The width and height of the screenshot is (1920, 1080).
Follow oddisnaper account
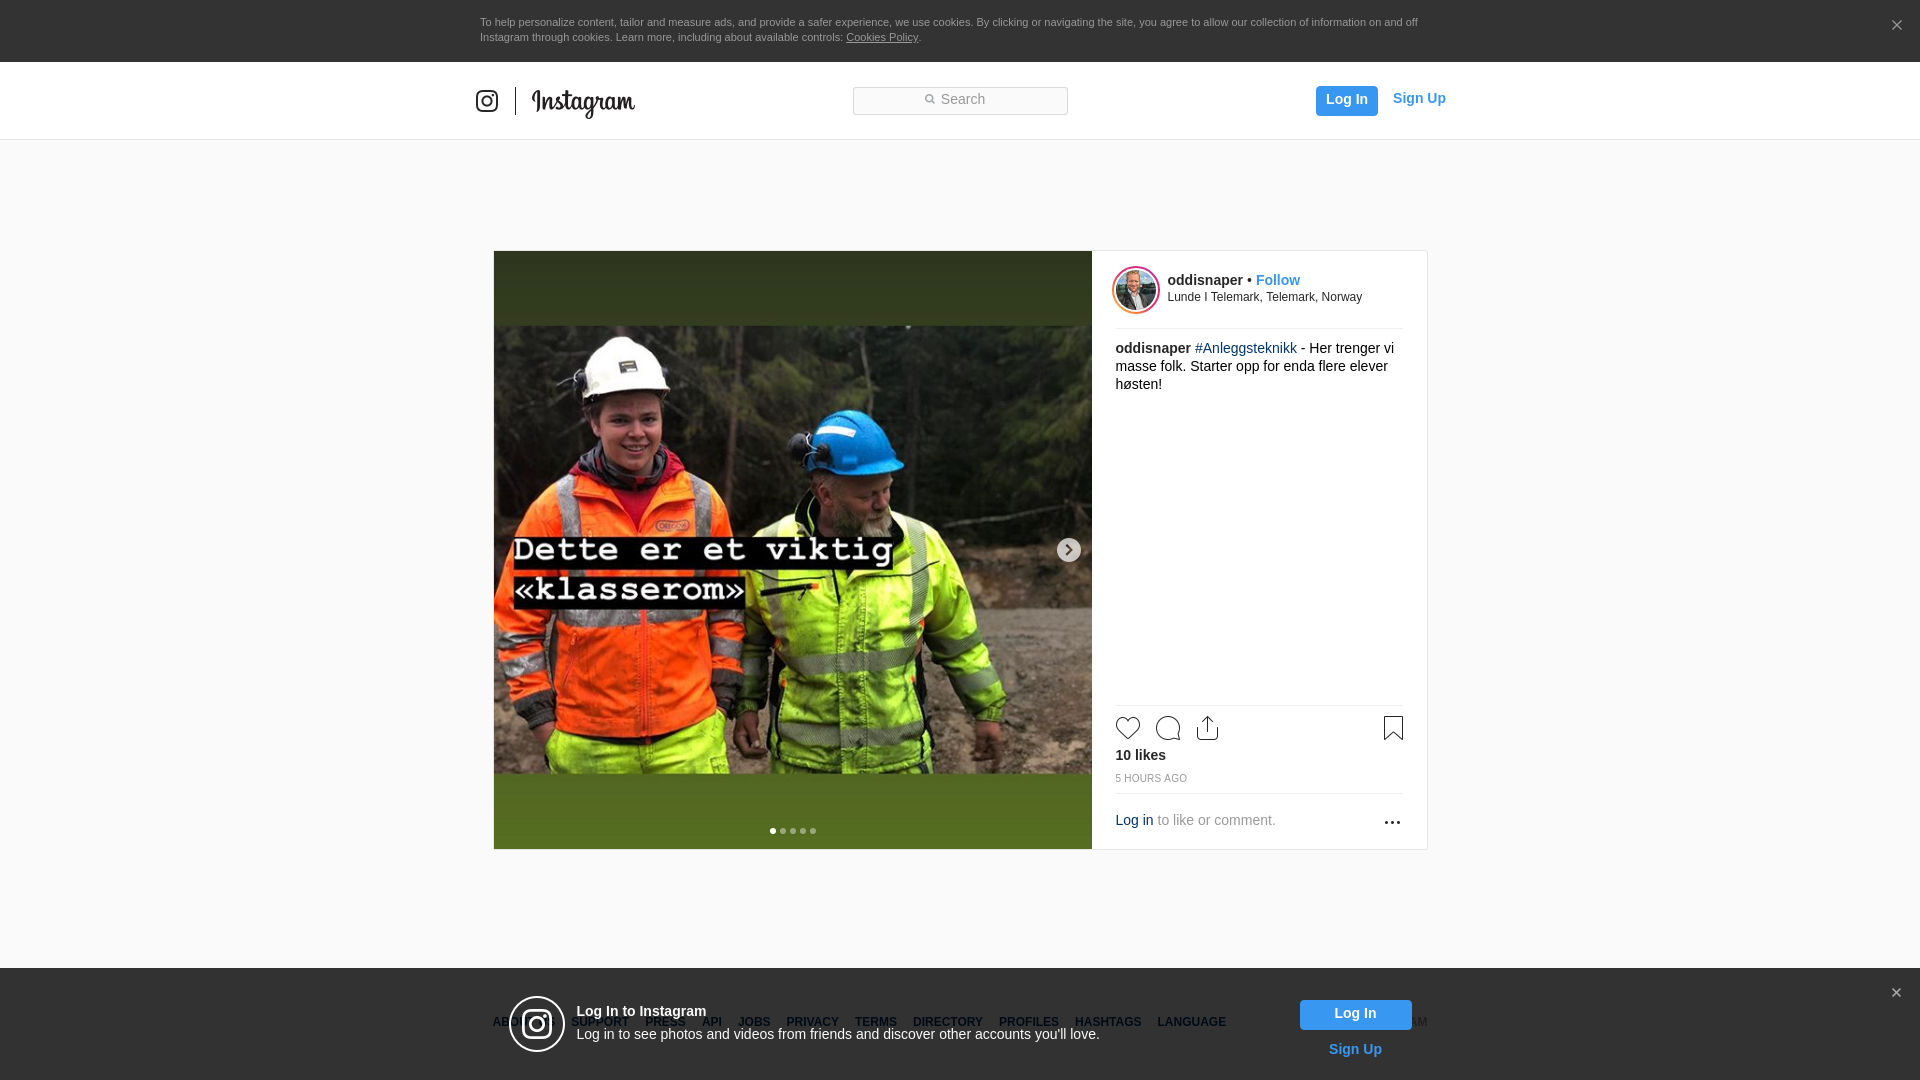pyautogui.click(x=1278, y=280)
